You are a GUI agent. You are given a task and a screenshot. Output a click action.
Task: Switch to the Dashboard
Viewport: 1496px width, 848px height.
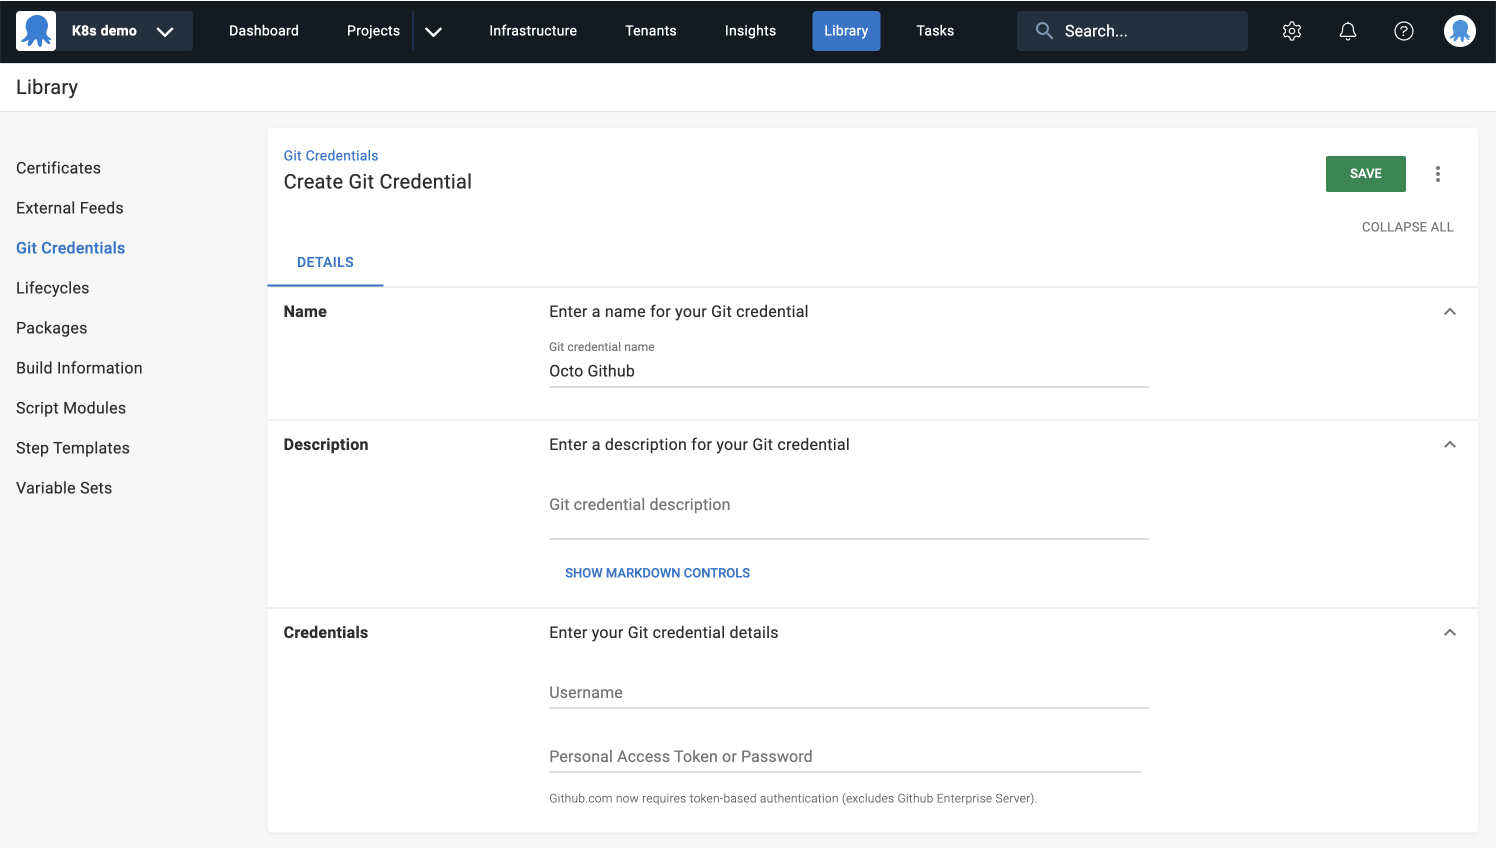pyautogui.click(x=263, y=31)
